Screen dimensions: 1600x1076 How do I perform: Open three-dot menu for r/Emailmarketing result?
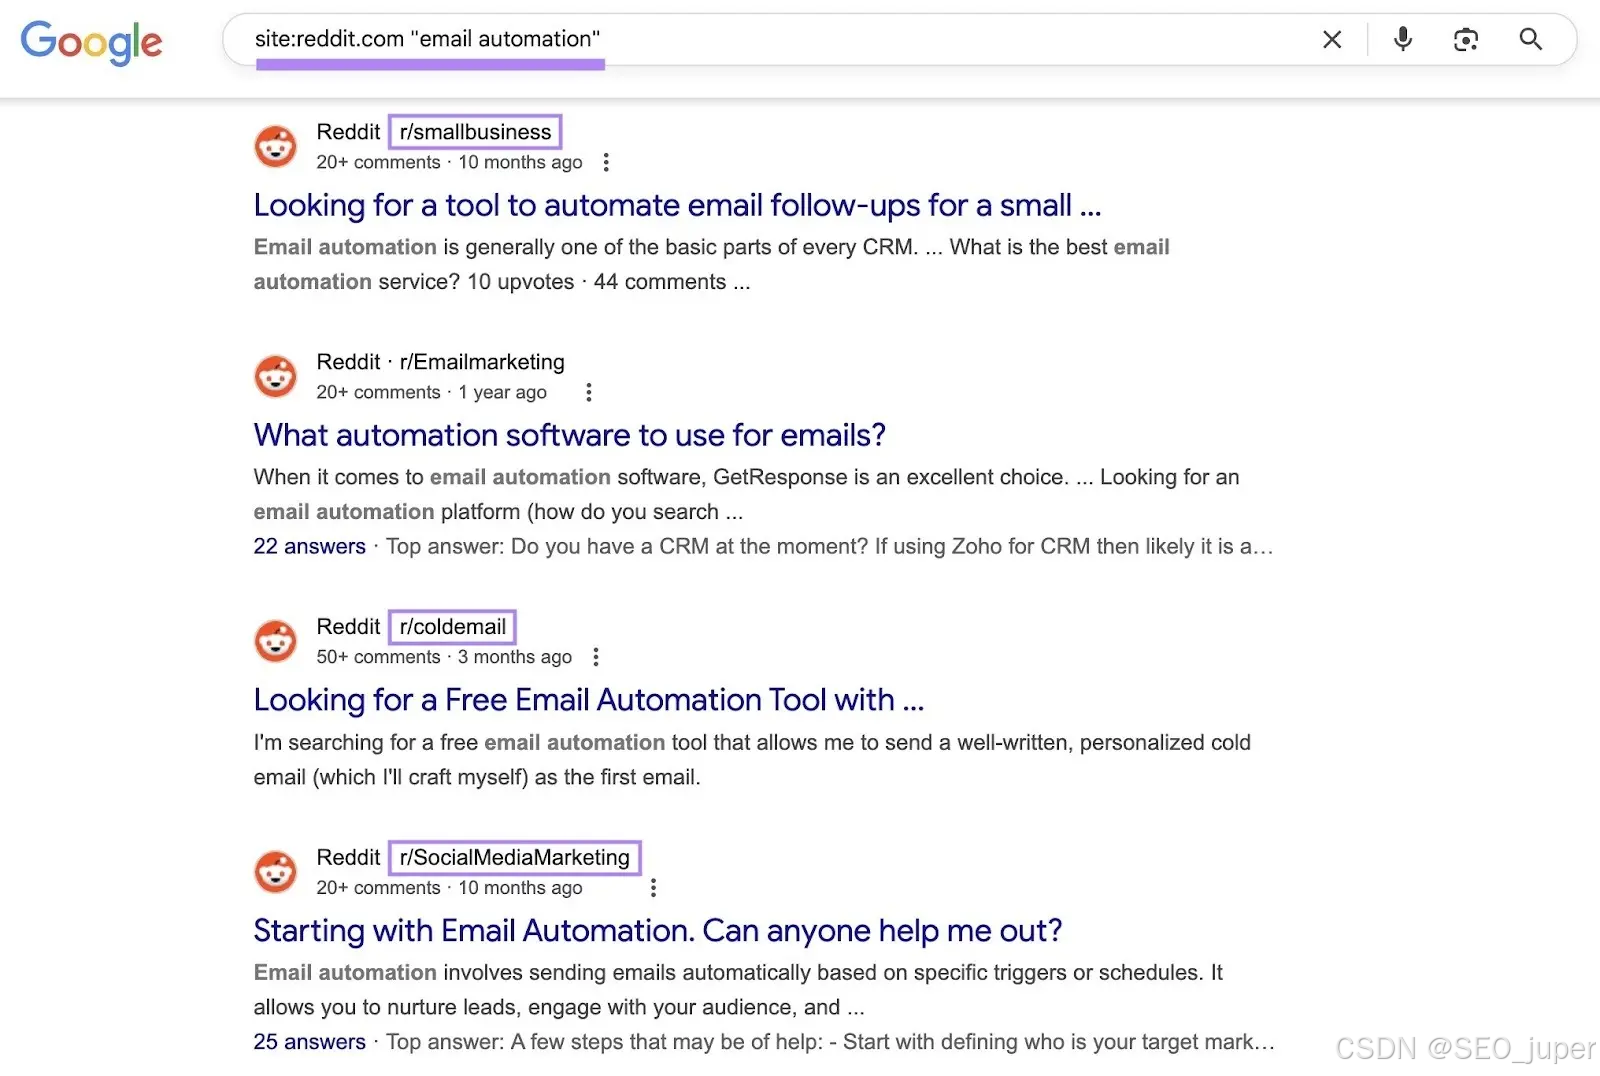(x=589, y=392)
